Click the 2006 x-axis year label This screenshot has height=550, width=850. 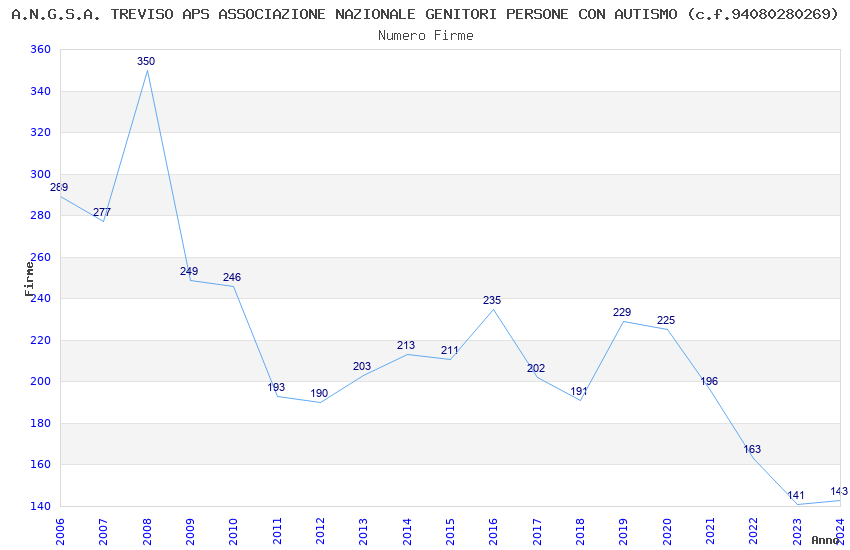click(60, 532)
